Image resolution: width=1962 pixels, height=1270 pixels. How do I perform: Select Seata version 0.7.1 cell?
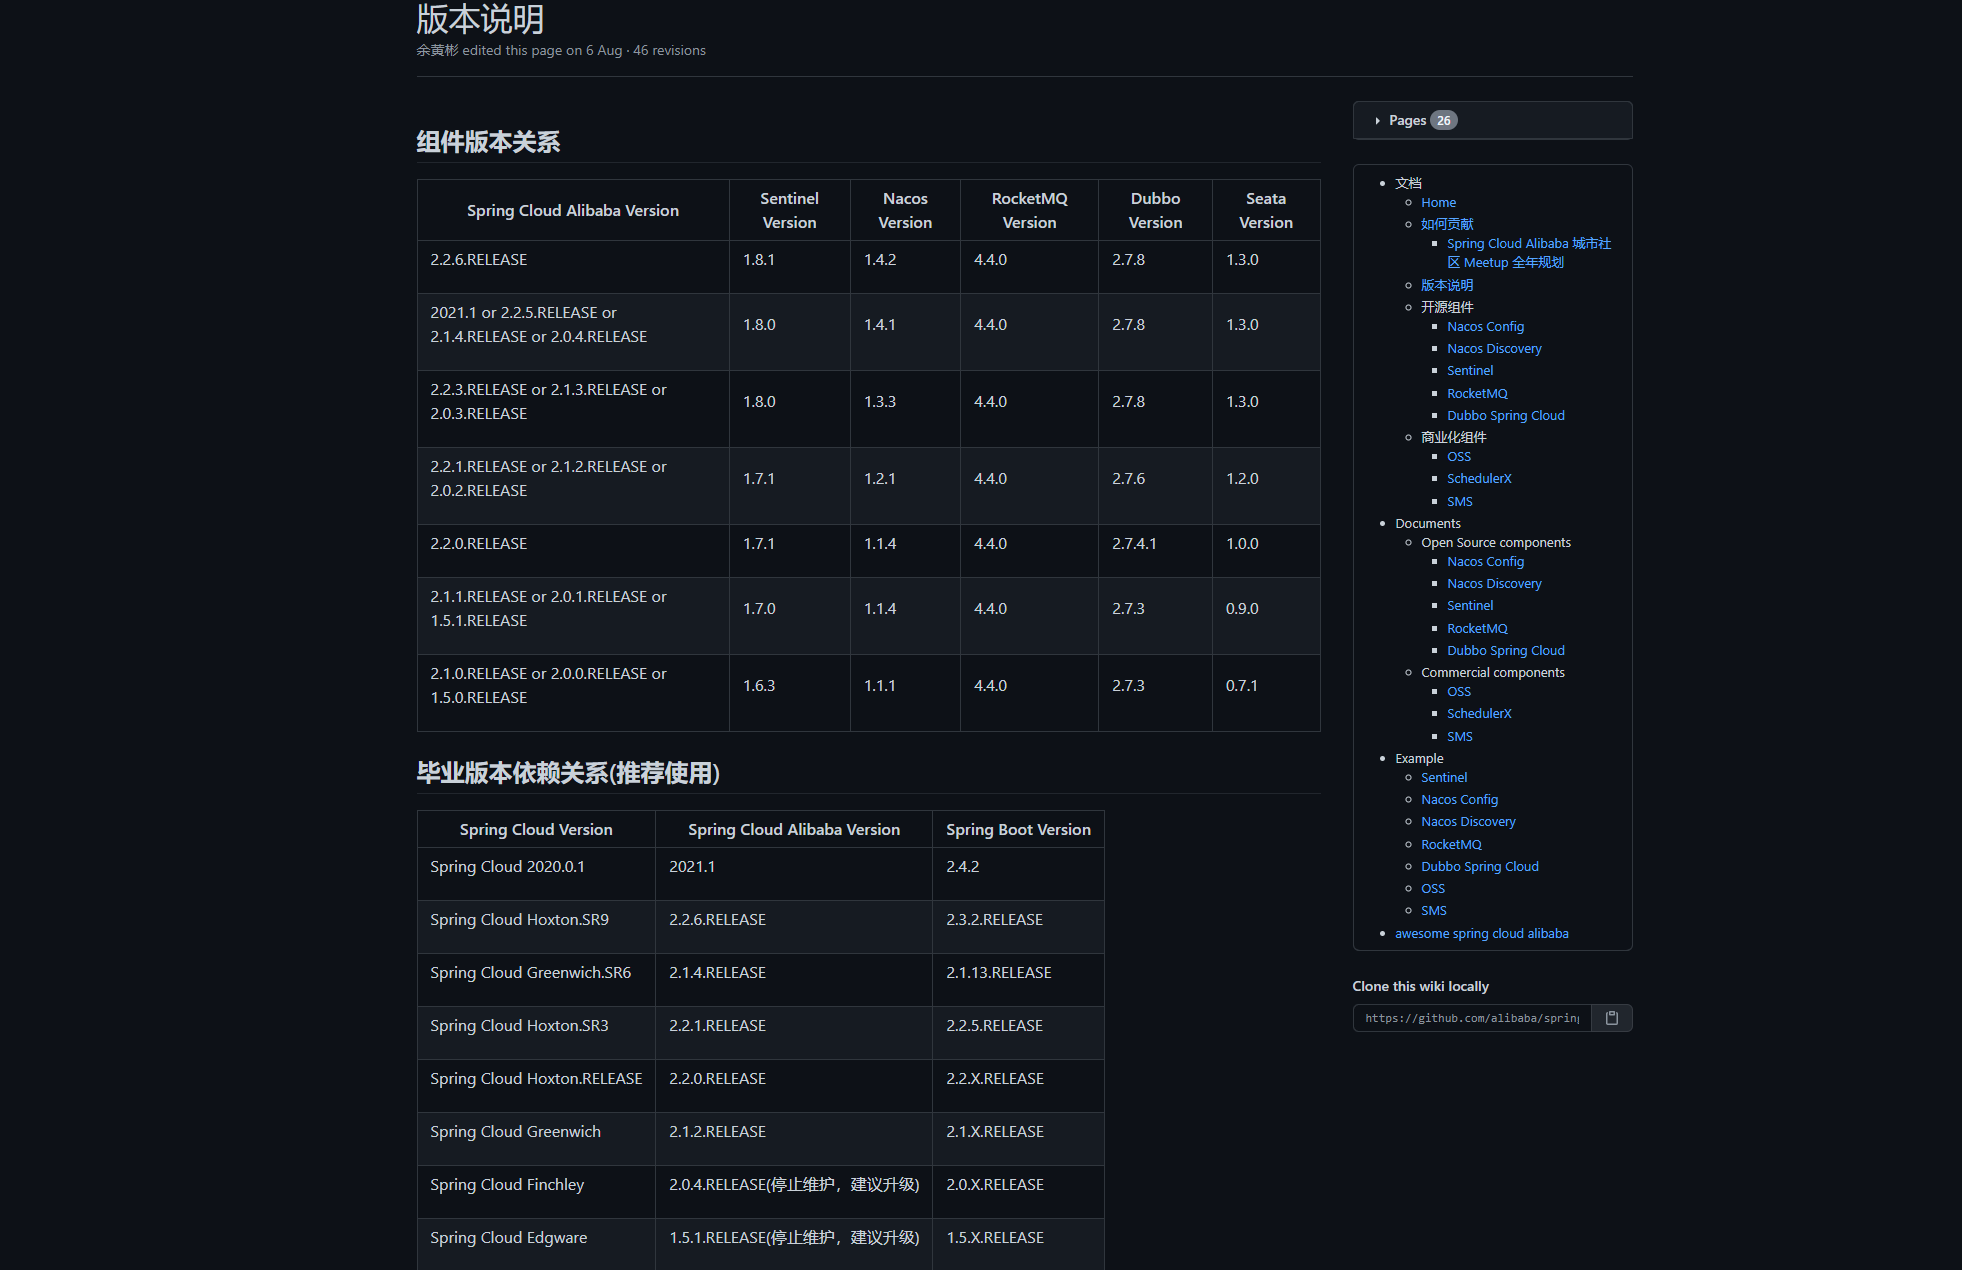pyautogui.click(x=1266, y=693)
